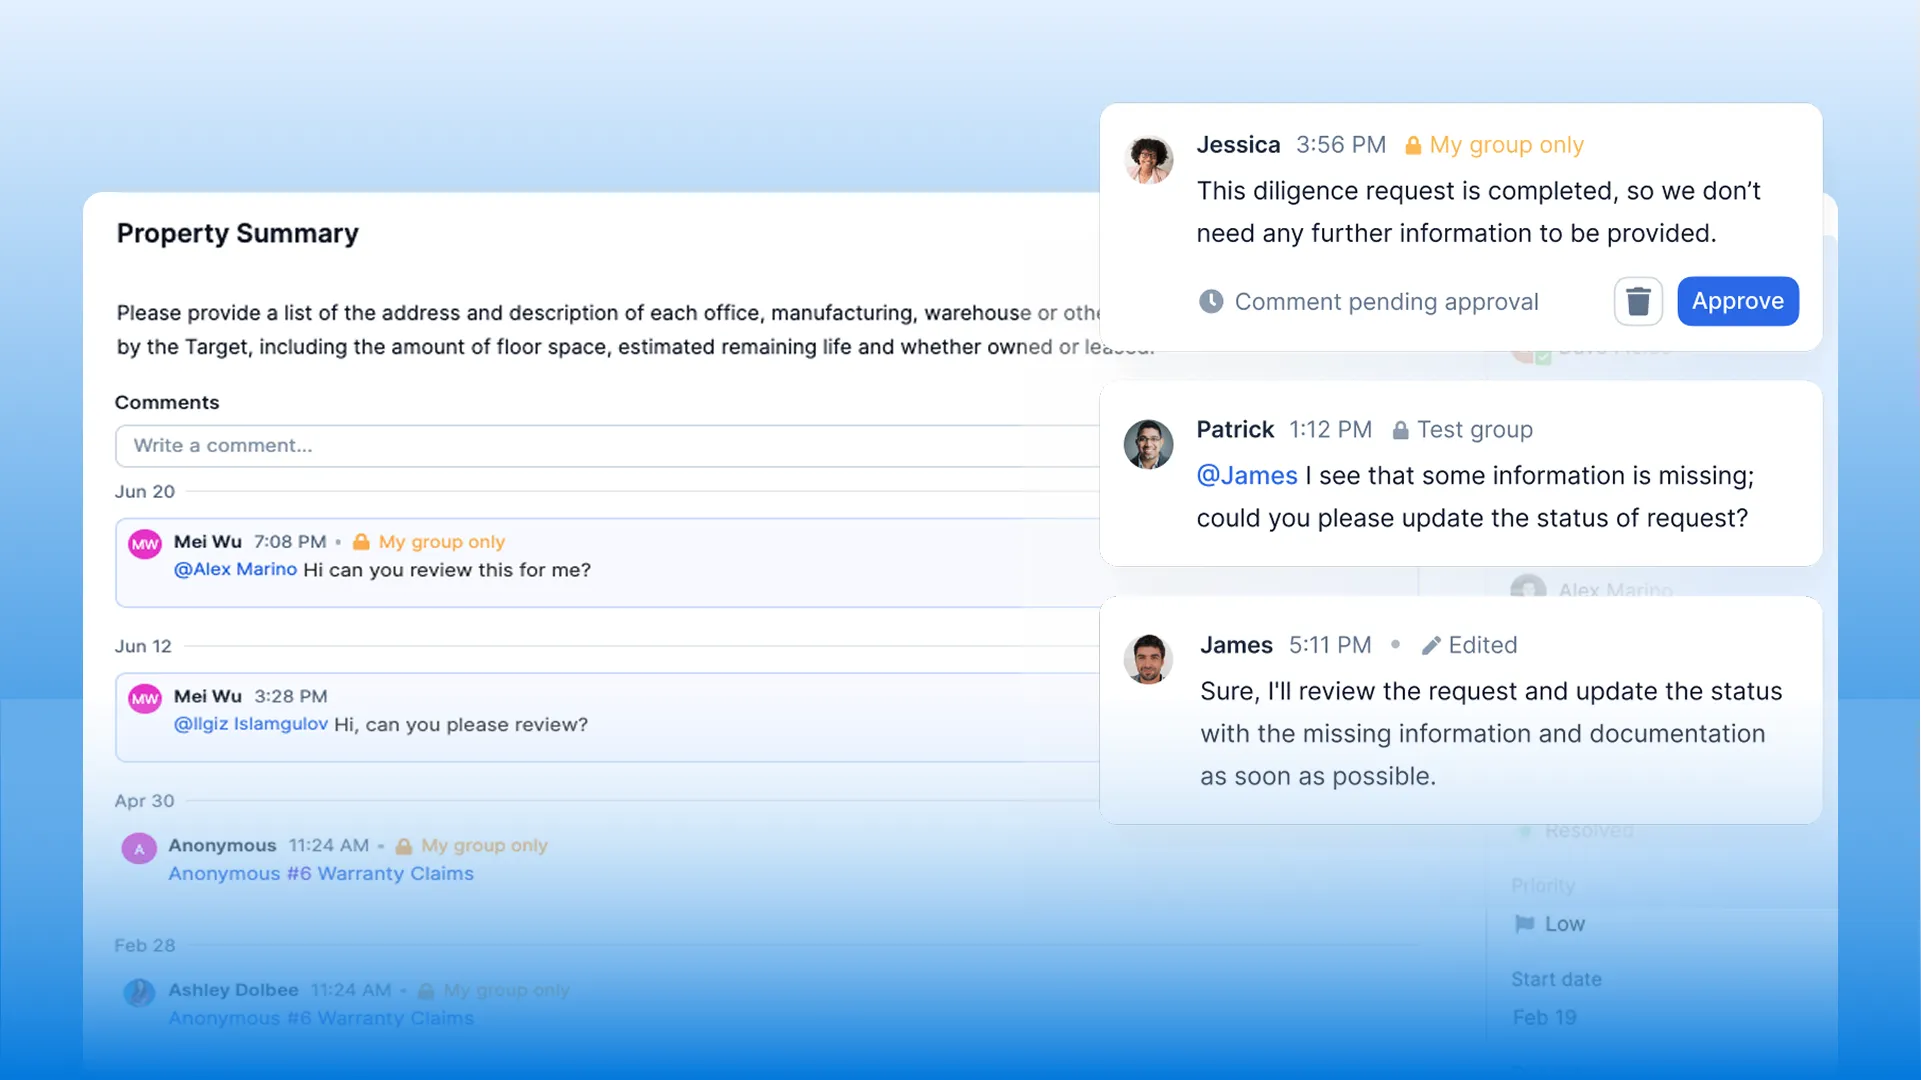Click the Edited pencil icon on James's comment
This screenshot has width=1921, height=1080.
1431,646
